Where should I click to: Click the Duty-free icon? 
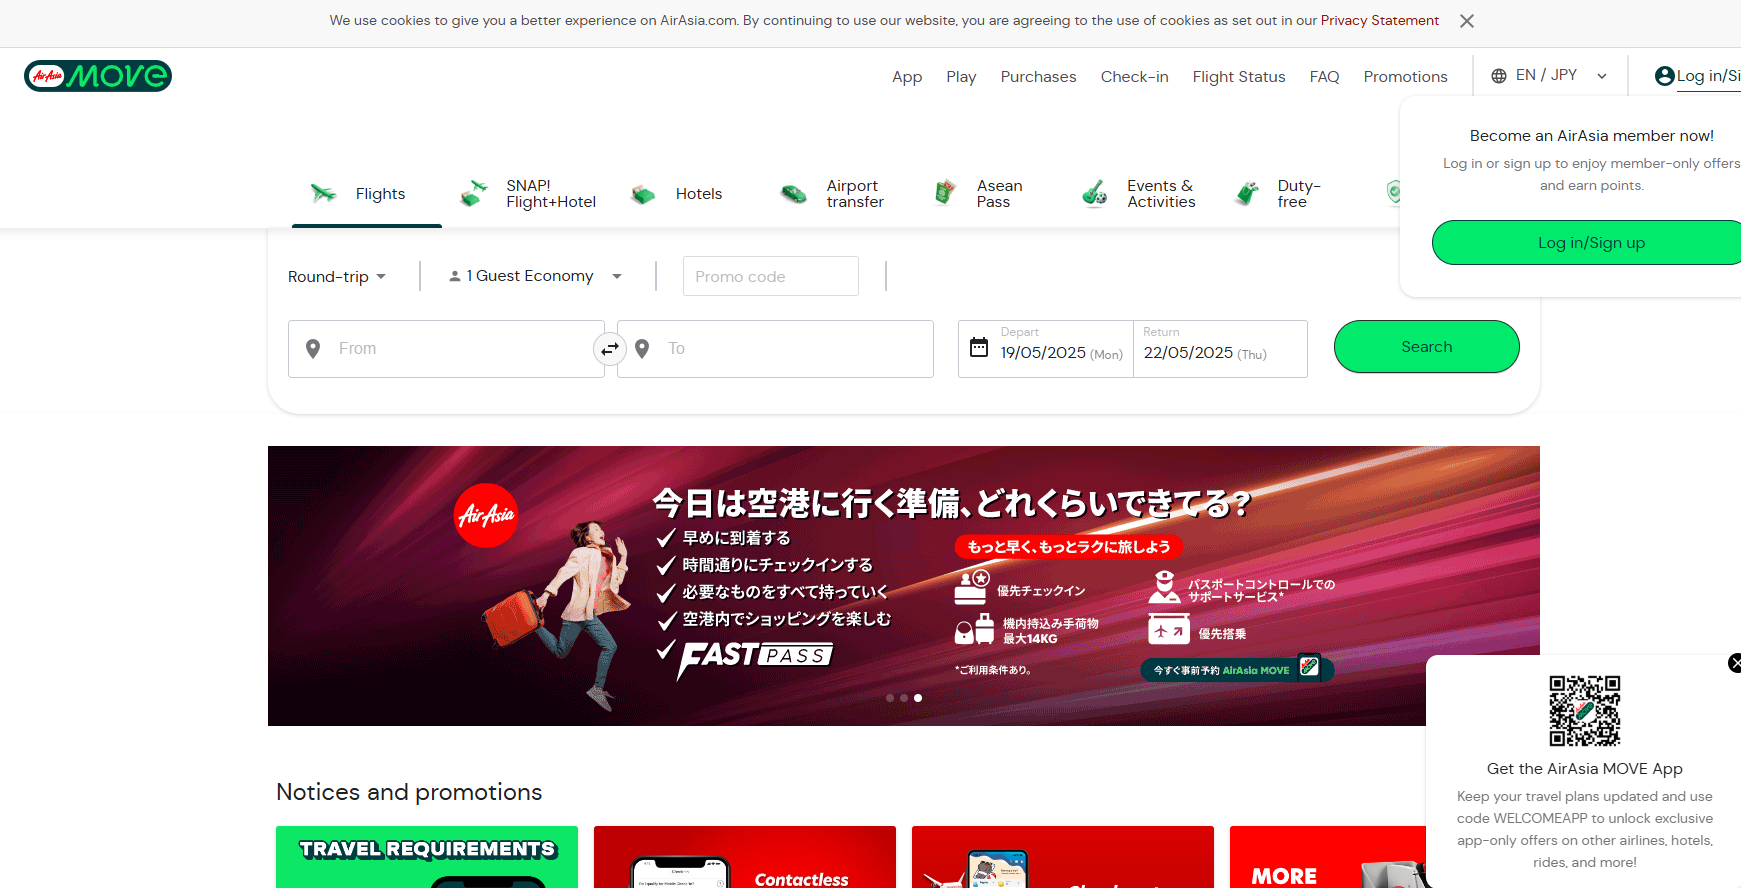pos(1247,193)
